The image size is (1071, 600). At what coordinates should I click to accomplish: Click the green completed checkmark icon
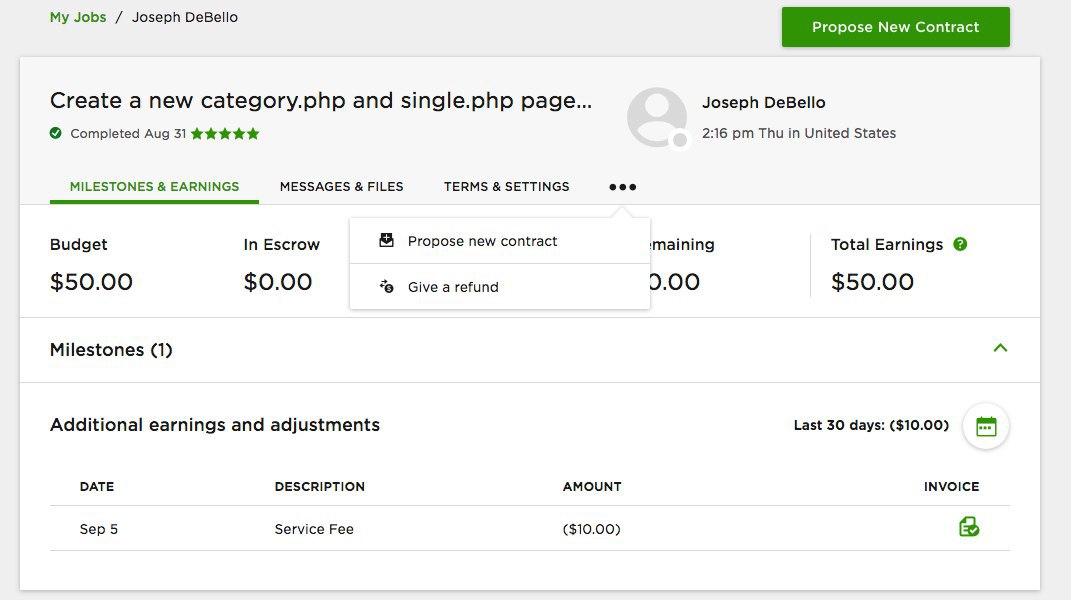click(56, 133)
